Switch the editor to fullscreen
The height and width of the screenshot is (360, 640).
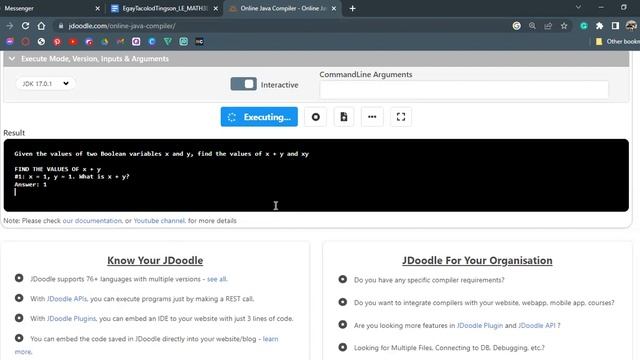401,117
